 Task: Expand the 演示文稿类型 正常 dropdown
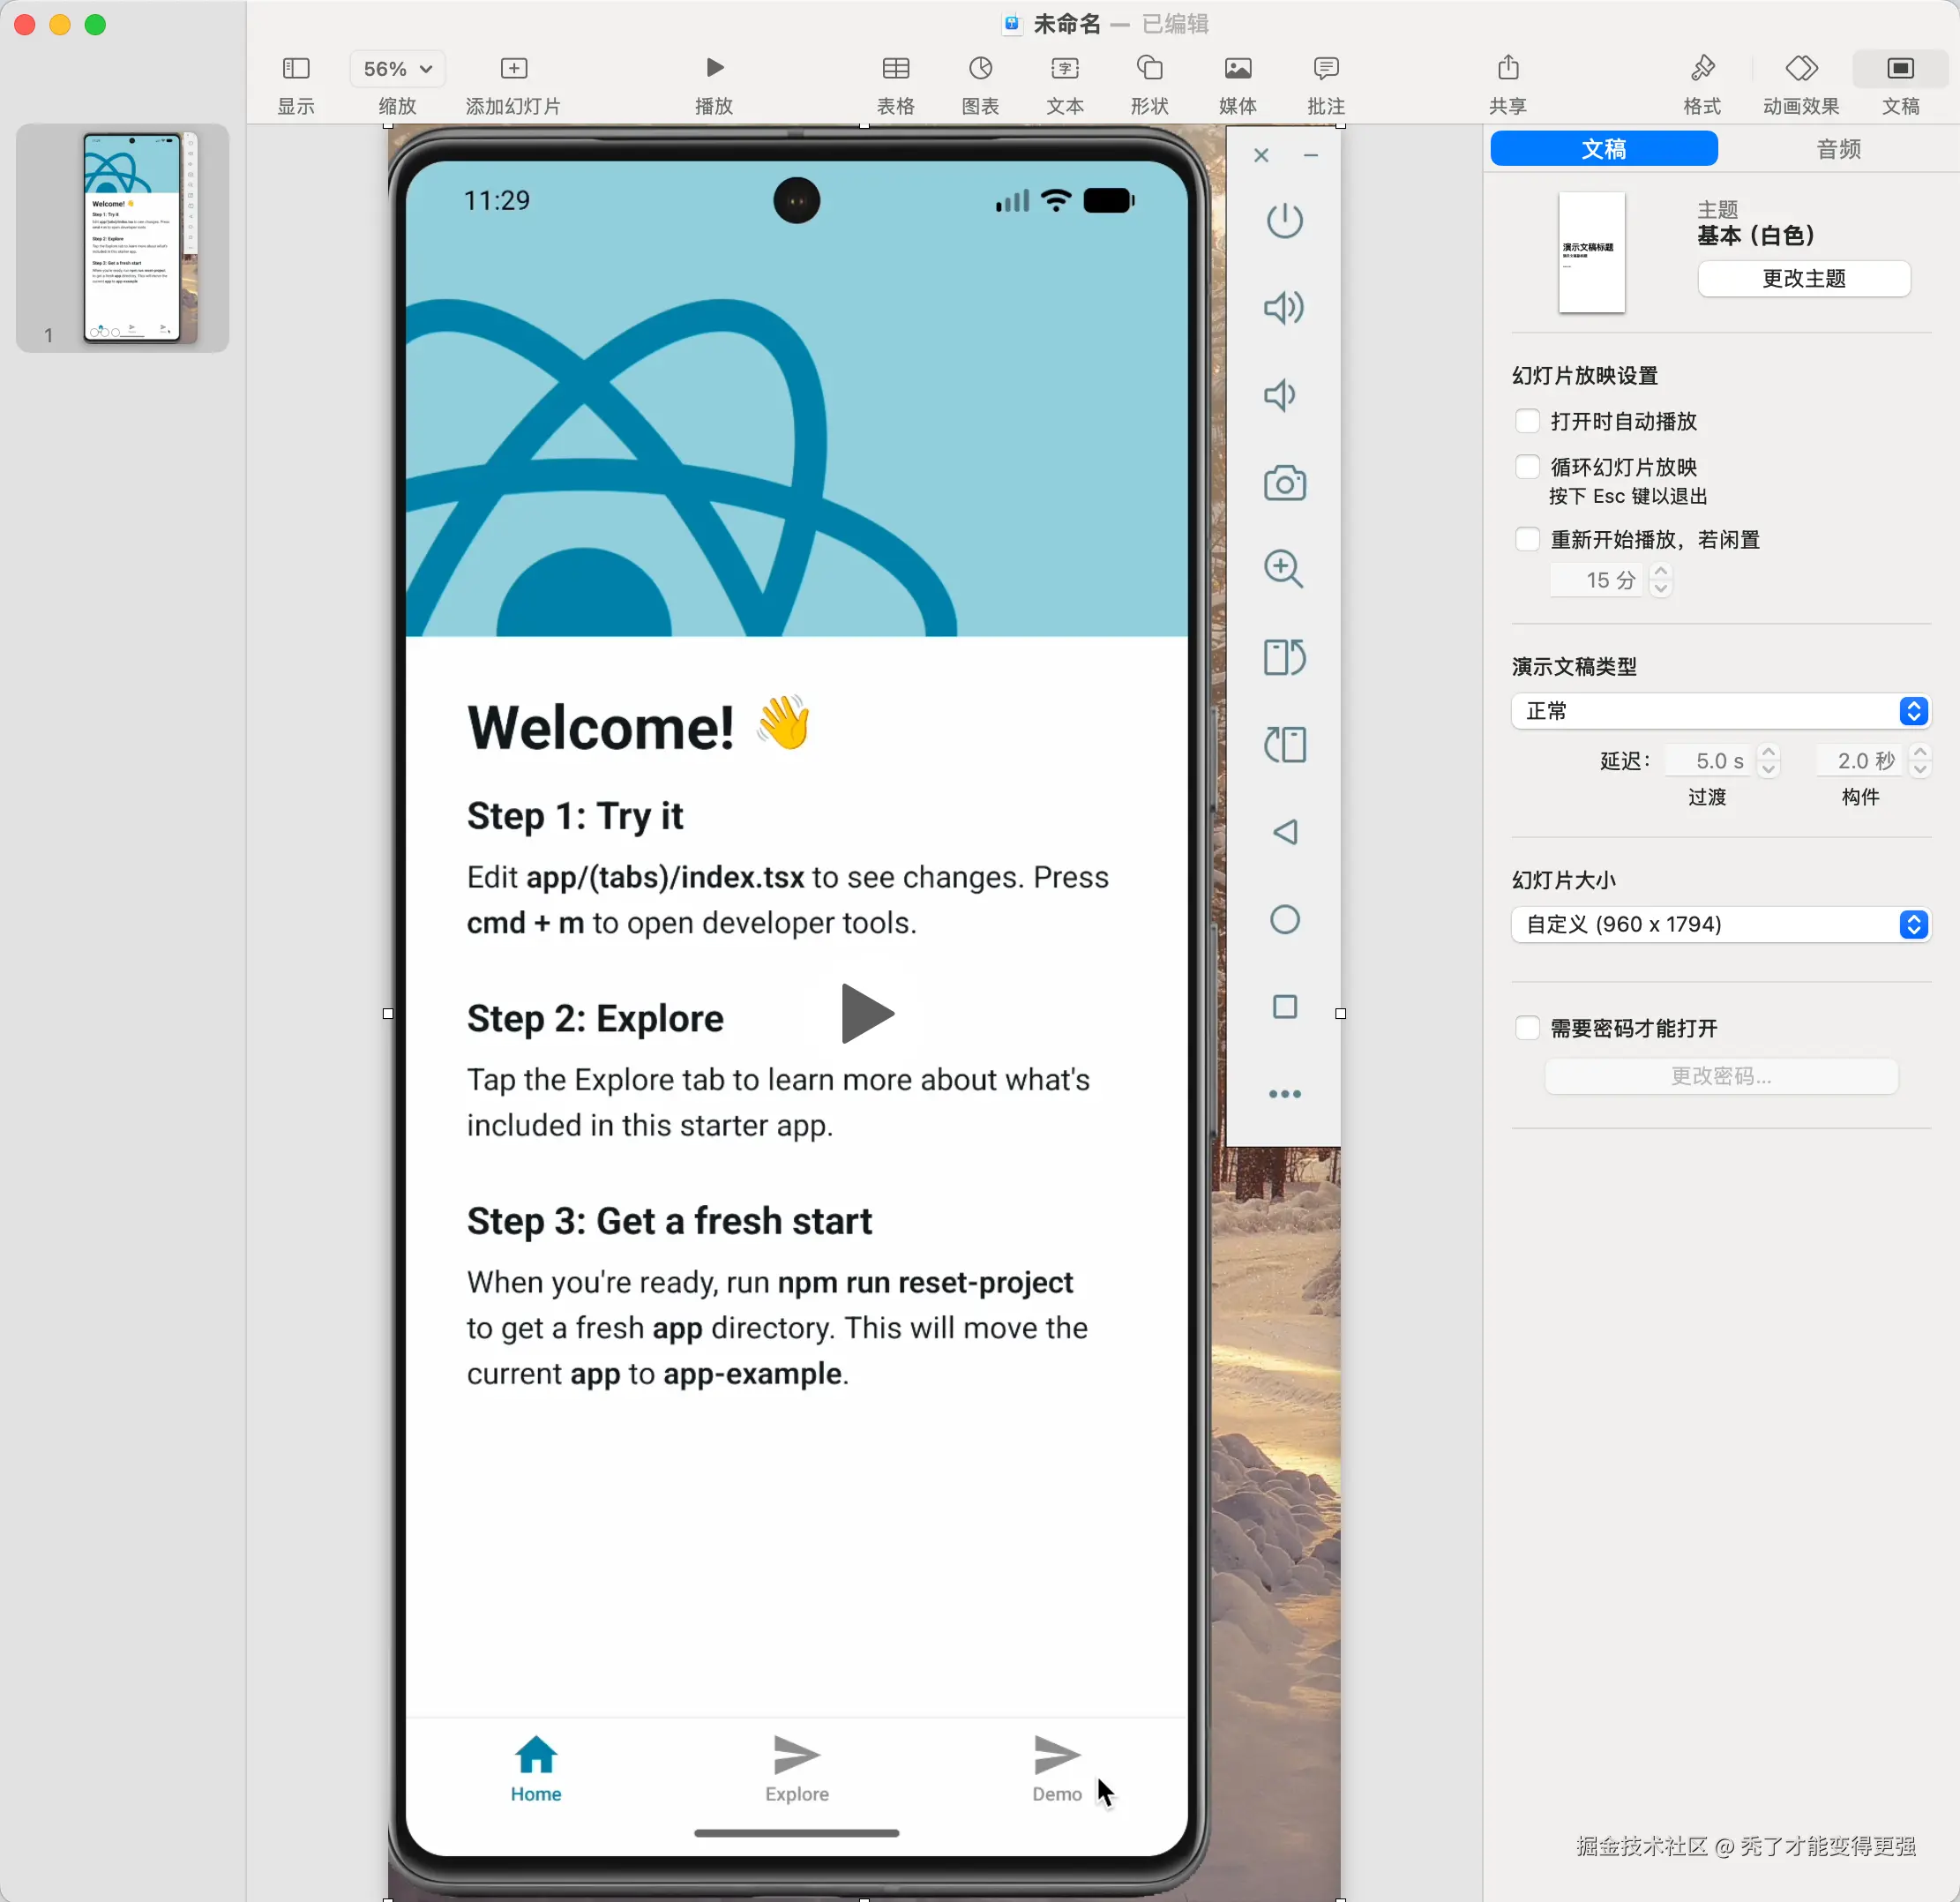tap(1719, 711)
